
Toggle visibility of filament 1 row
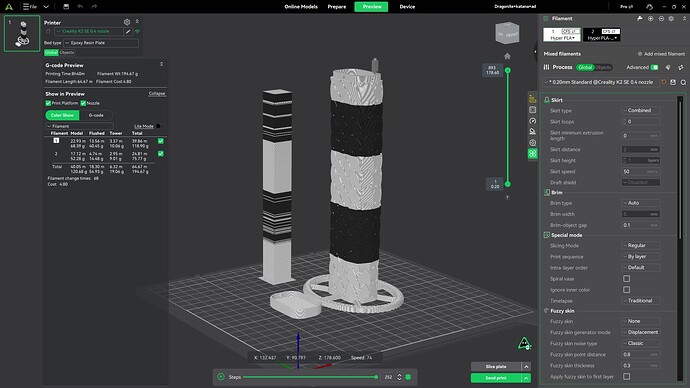(x=161, y=141)
